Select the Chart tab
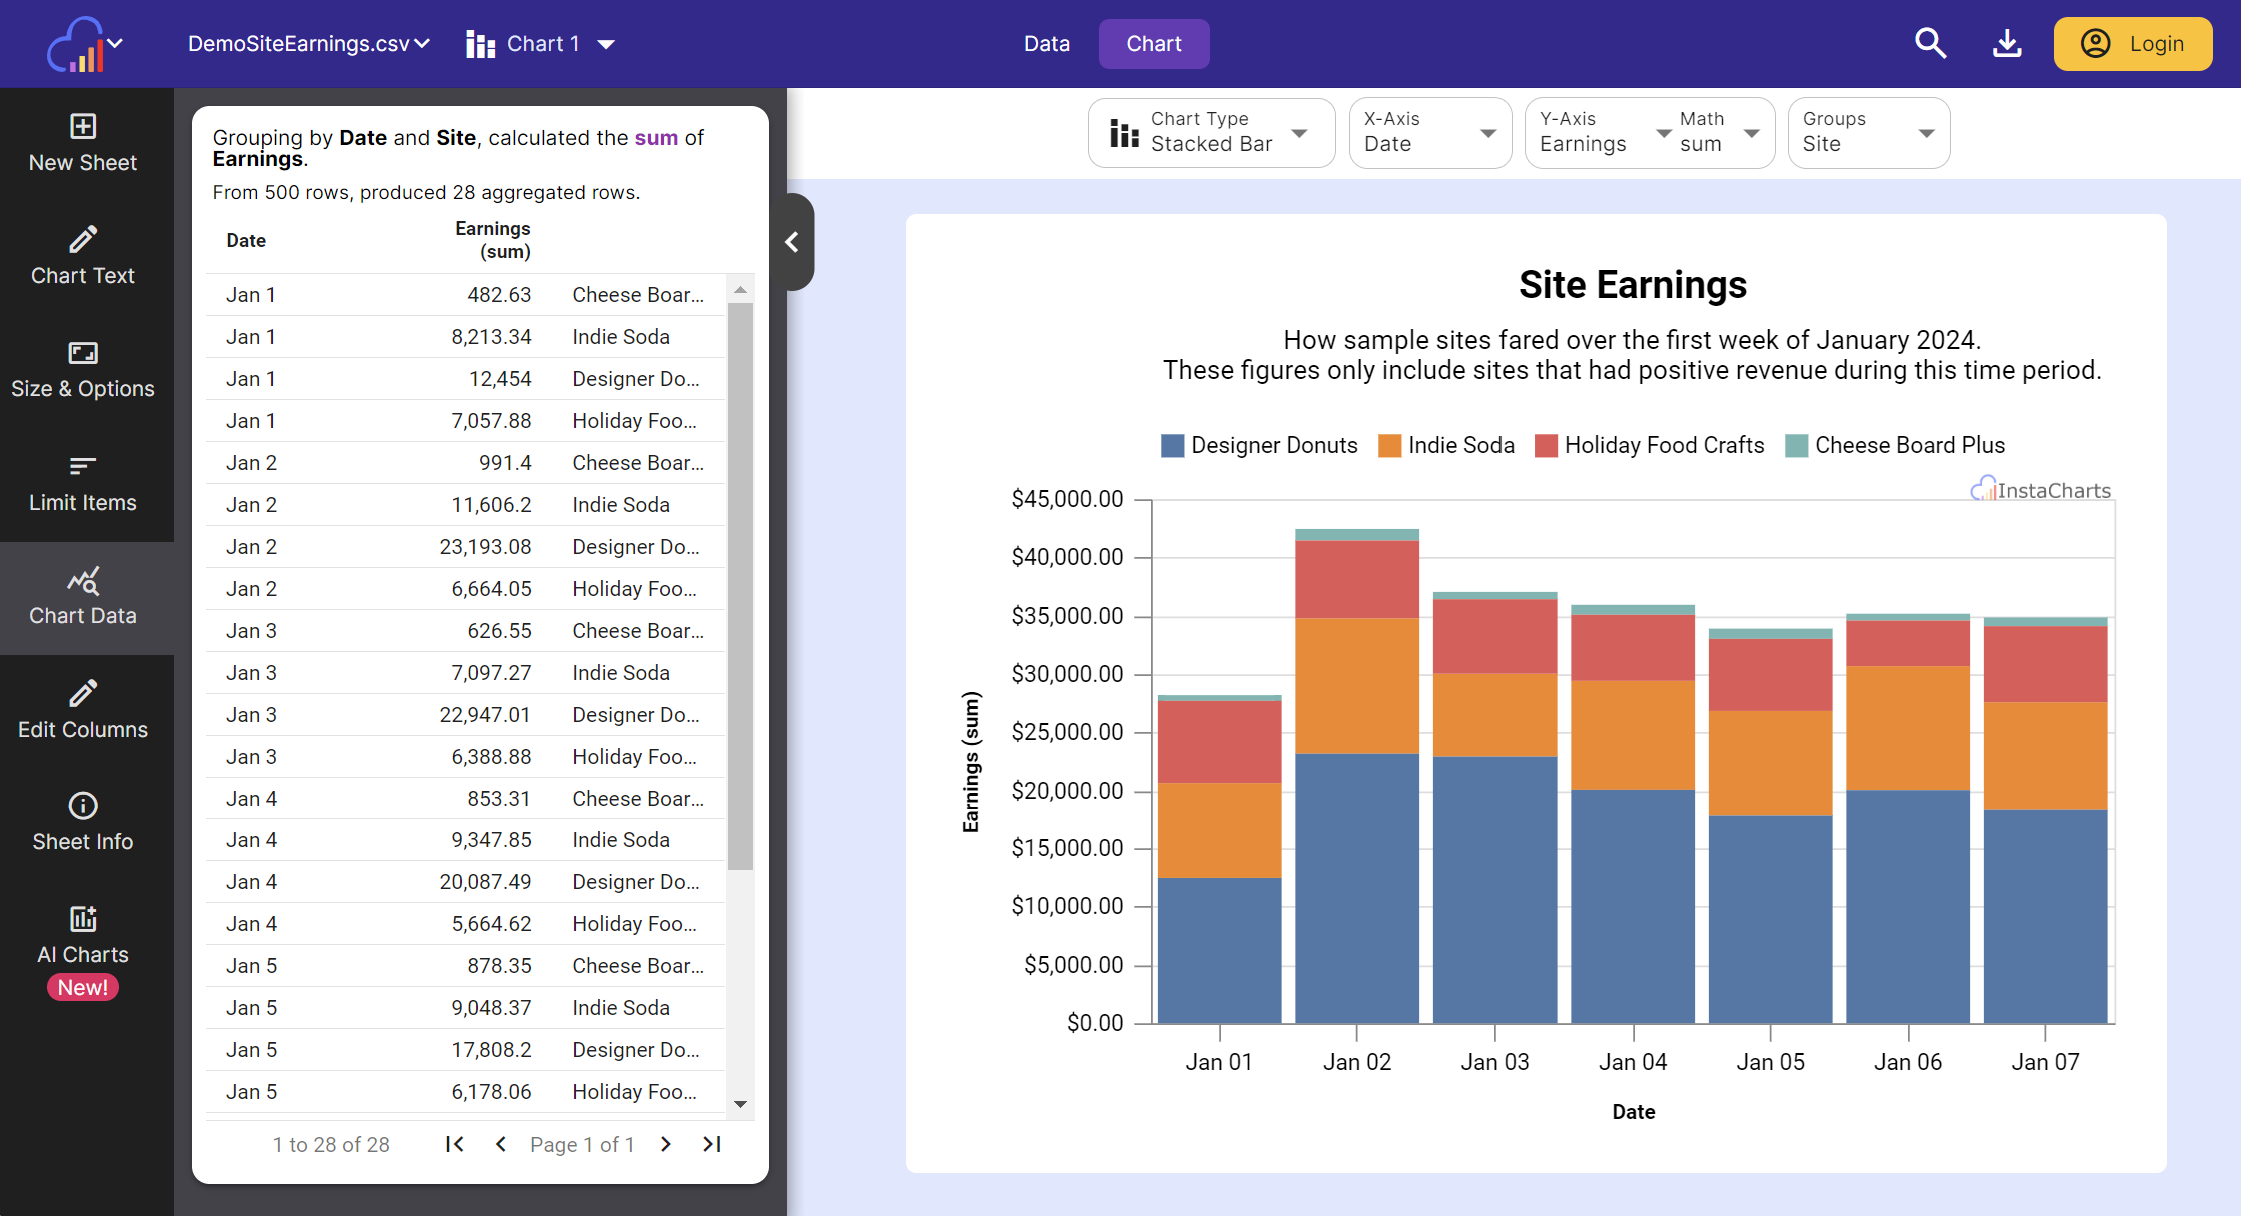Image resolution: width=2241 pixels, height=1216 pixels. pyautogui.click(x=1154, y=44)
